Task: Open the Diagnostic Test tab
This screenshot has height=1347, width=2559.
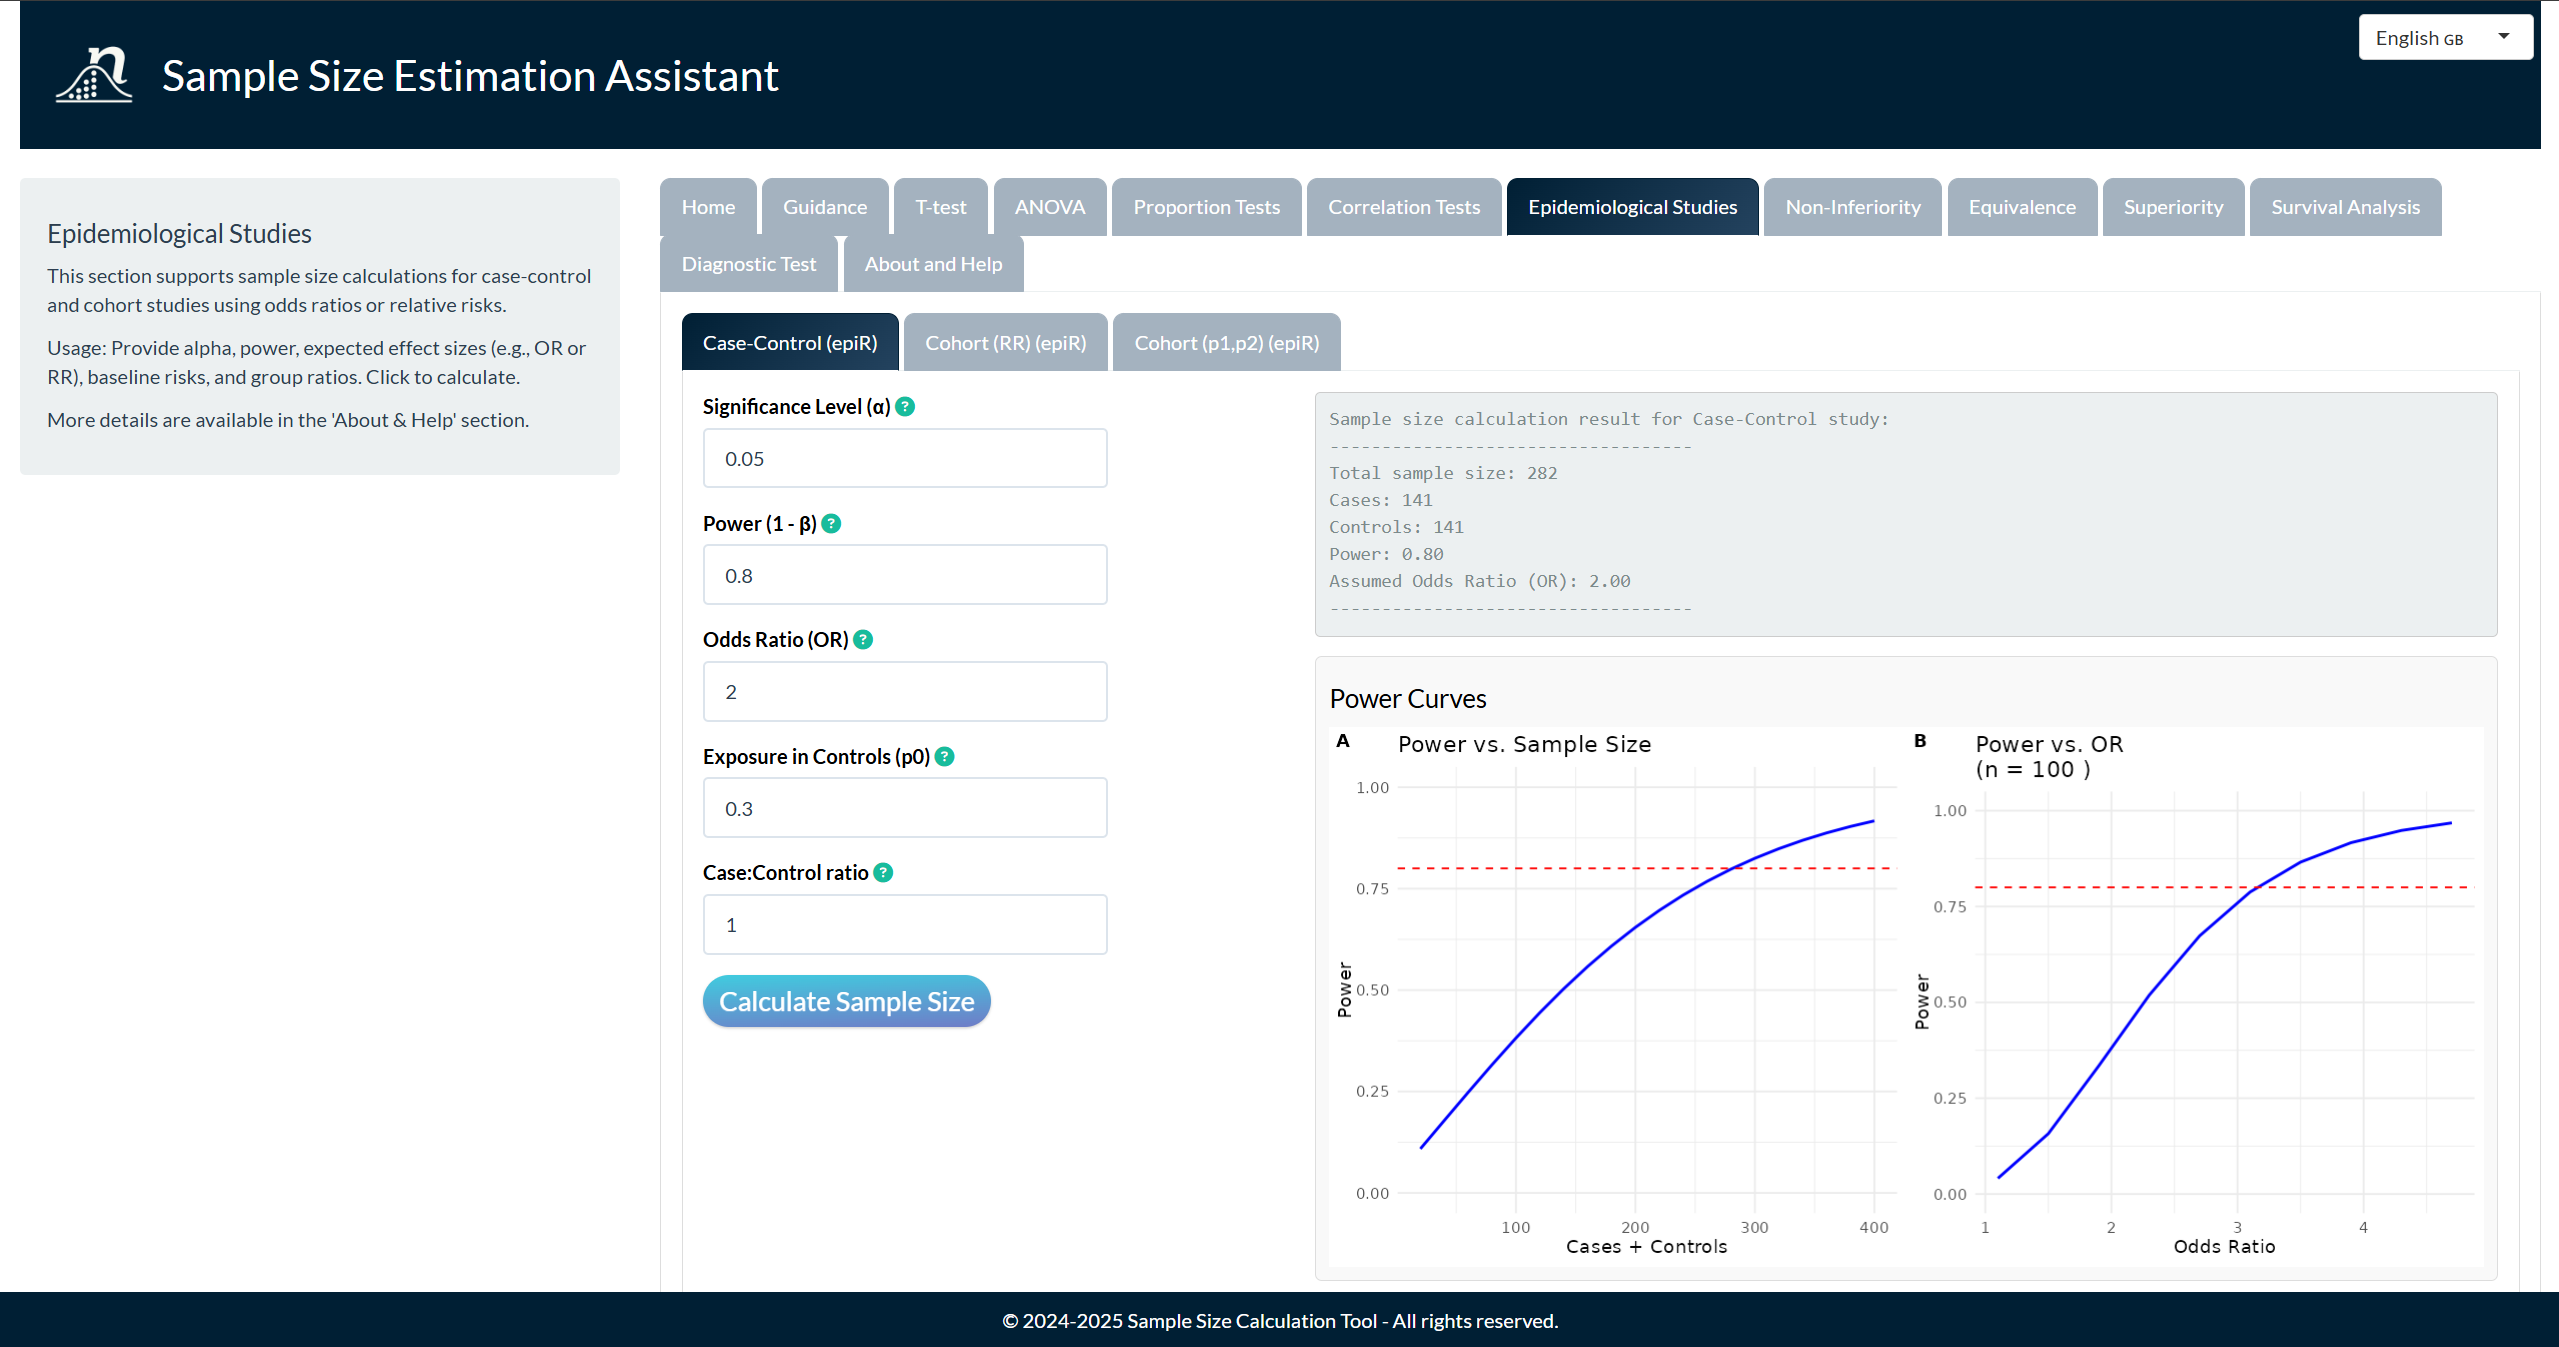Action: pyautogui.click(x=748, y=264)
